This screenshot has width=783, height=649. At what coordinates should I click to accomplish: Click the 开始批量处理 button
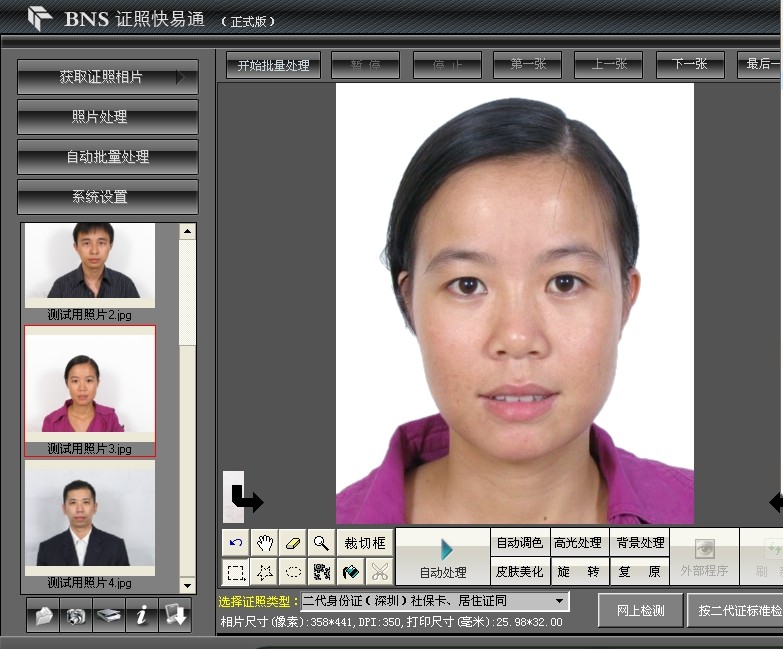click(273, 66)
